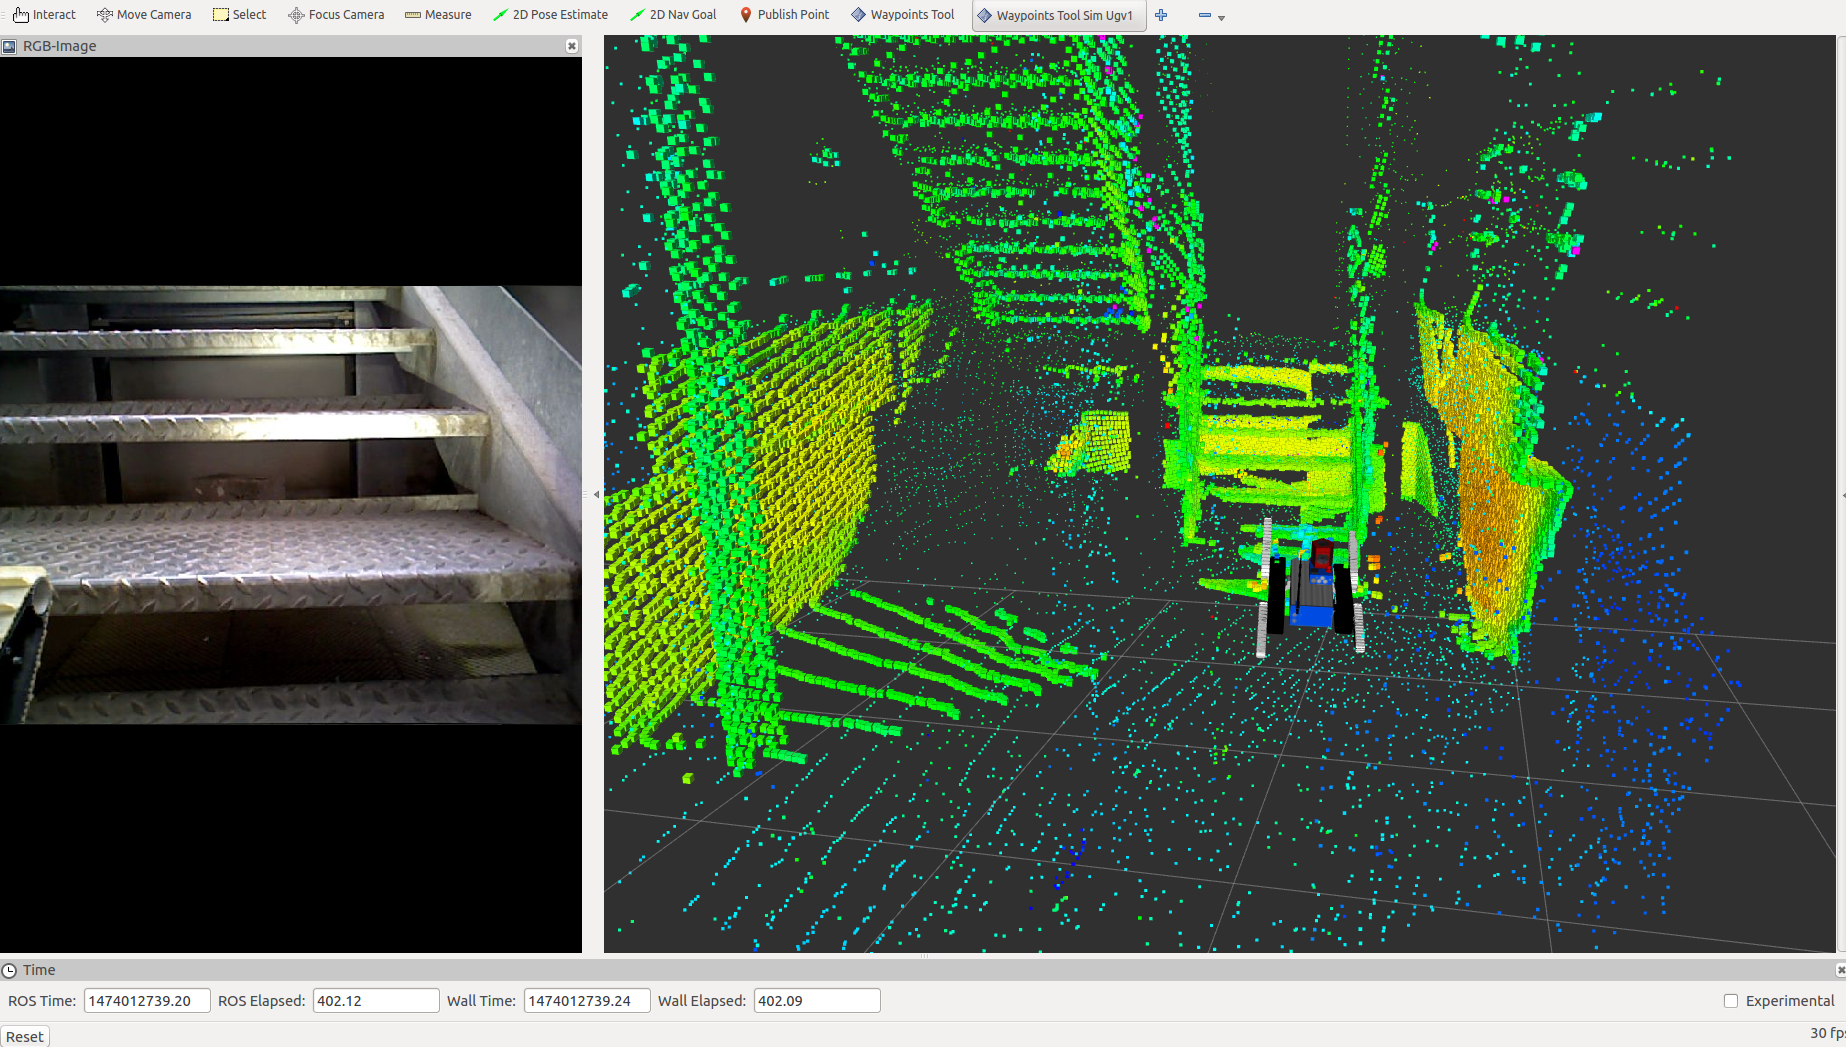Click the Time panel title text
The image size is (1846, 1047).
(39, 970)
